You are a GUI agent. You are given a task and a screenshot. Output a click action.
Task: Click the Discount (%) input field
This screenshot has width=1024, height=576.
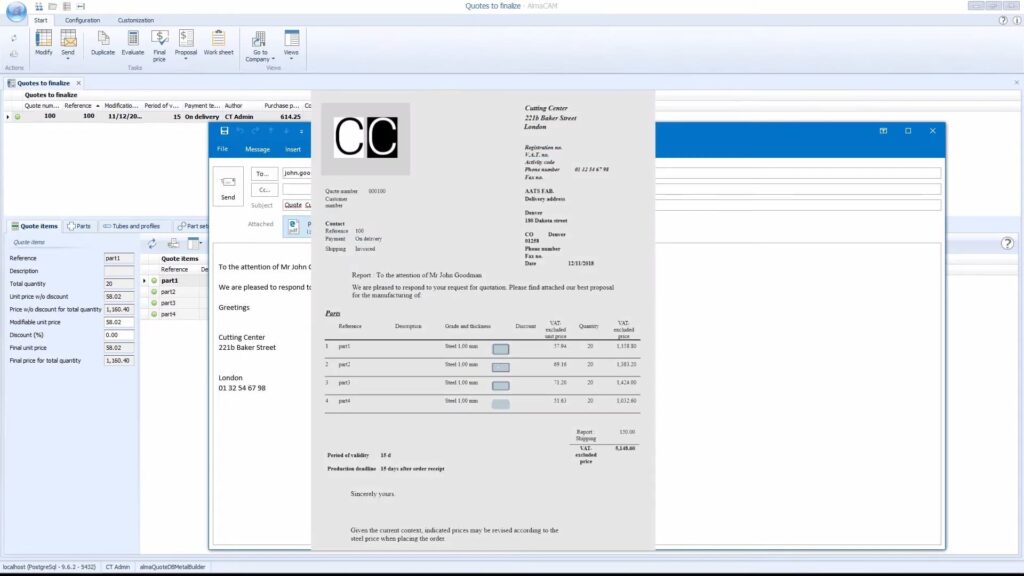coord(118,335)
